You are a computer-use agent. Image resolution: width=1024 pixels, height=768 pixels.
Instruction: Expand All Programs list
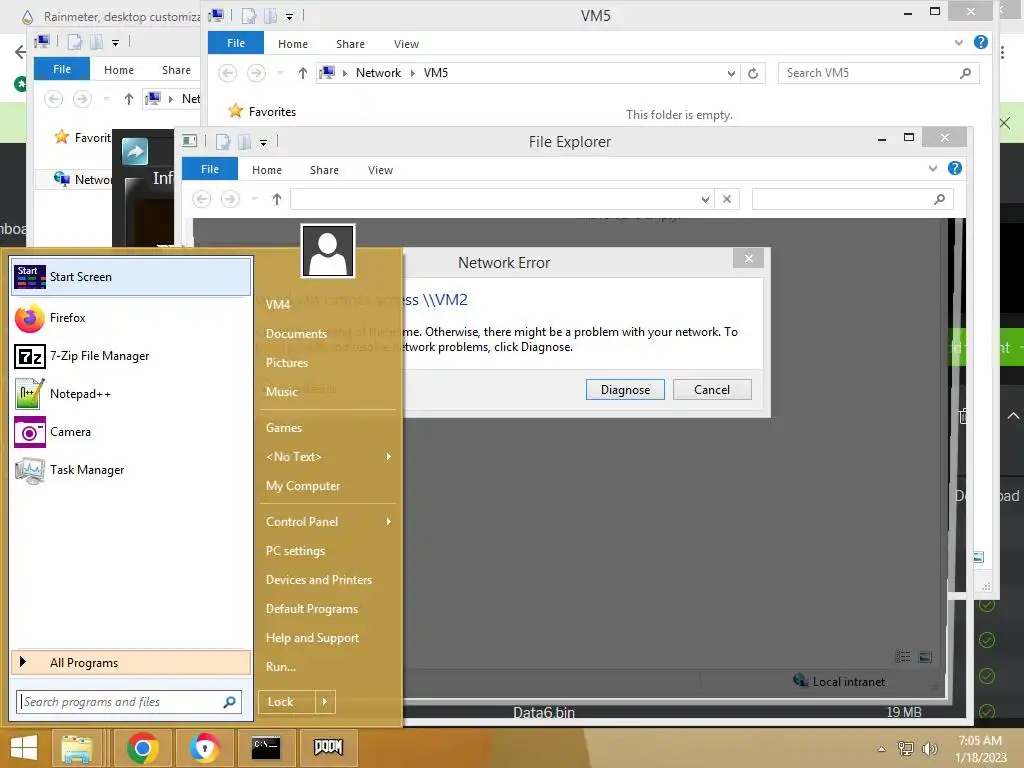(x=131, y=663)
